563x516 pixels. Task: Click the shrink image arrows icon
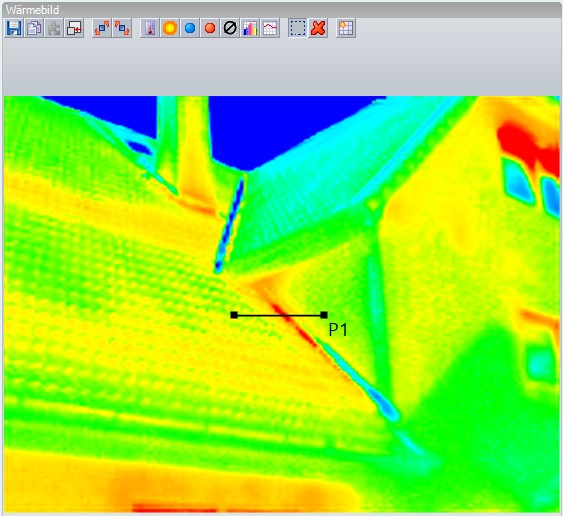coord(122,28)
